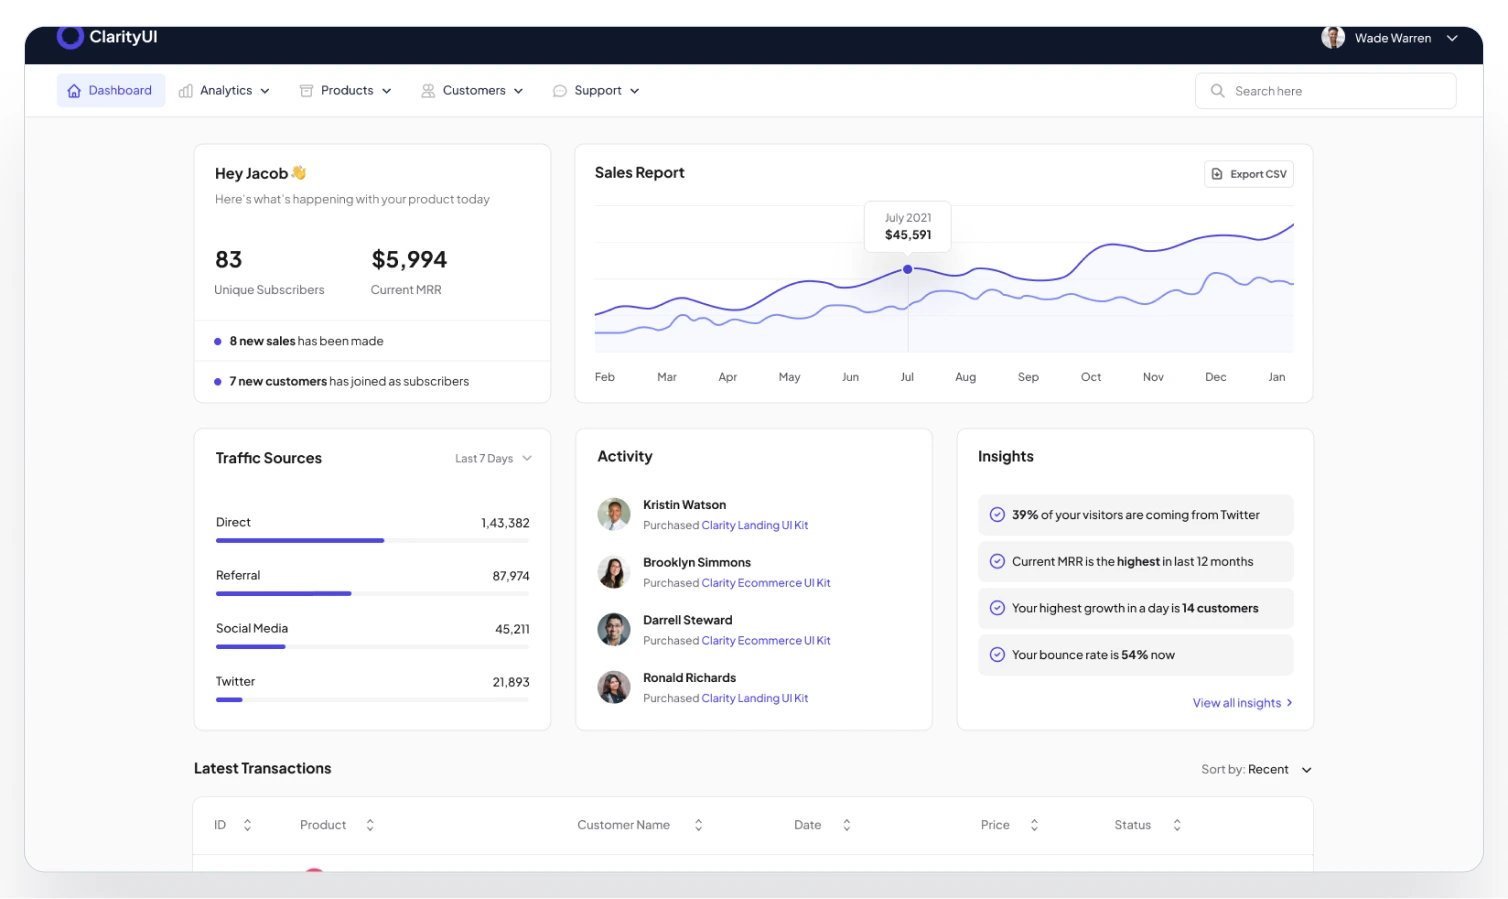Toggle check icon on highest growth insight
This screenshot has width=1508, height=899.
(997, 608)
